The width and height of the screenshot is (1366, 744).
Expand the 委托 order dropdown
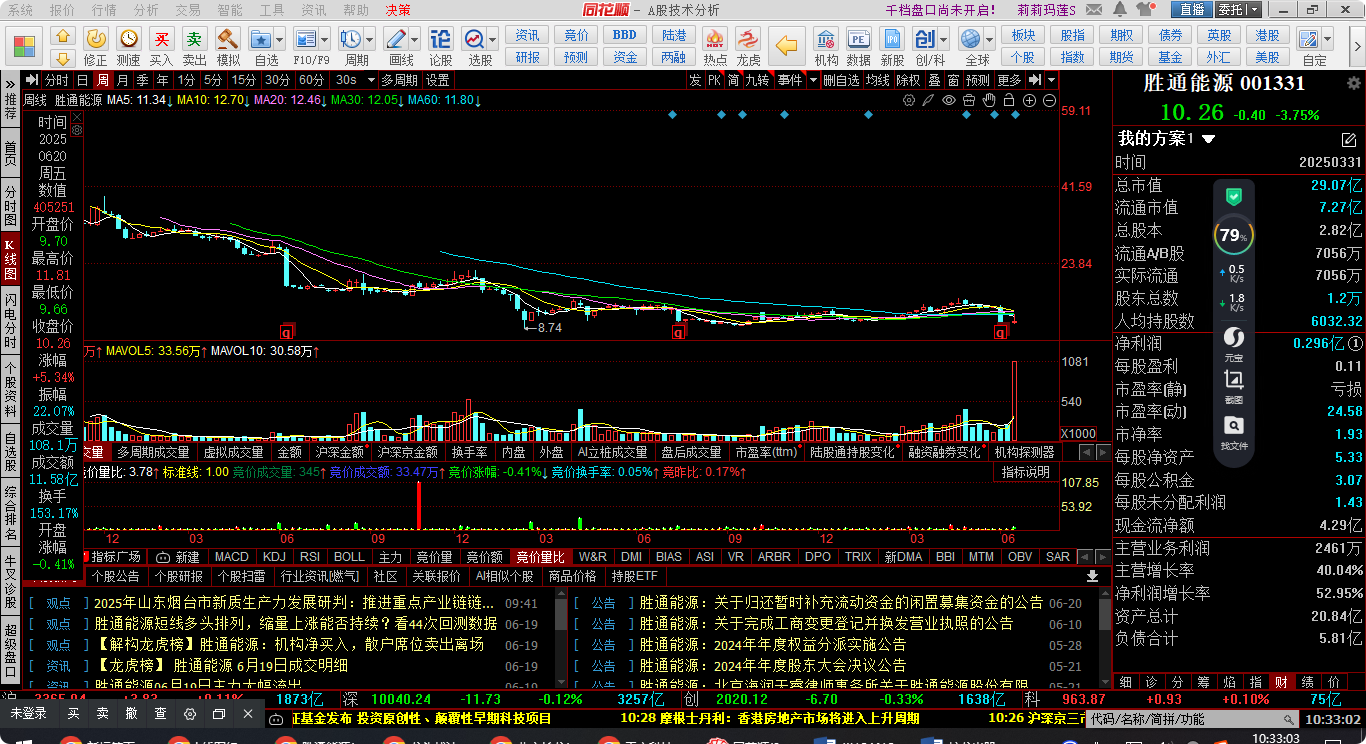[1254, 9]
